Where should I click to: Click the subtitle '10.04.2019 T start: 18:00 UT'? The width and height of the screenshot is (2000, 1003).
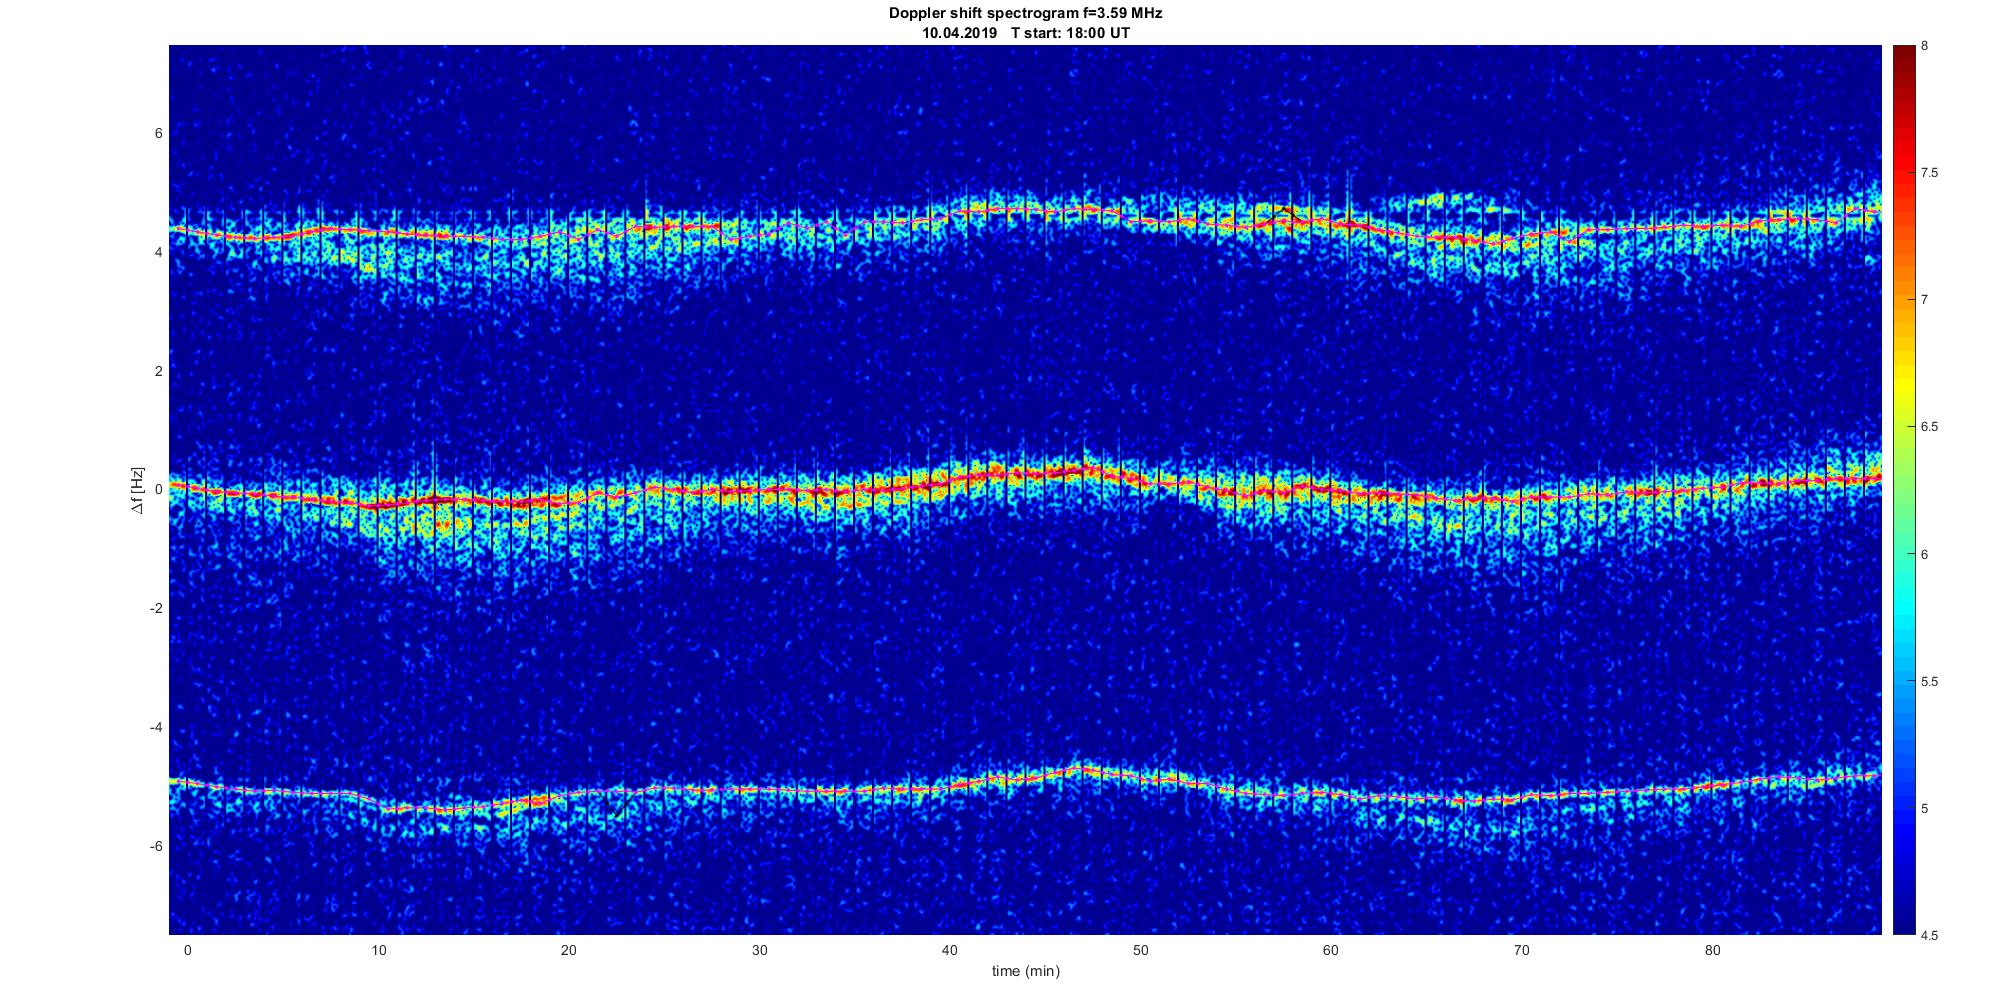[x=1025, y=33]
